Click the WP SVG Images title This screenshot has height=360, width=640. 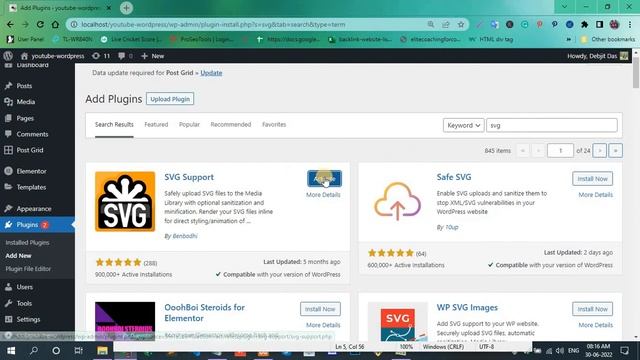coord(467,307)
